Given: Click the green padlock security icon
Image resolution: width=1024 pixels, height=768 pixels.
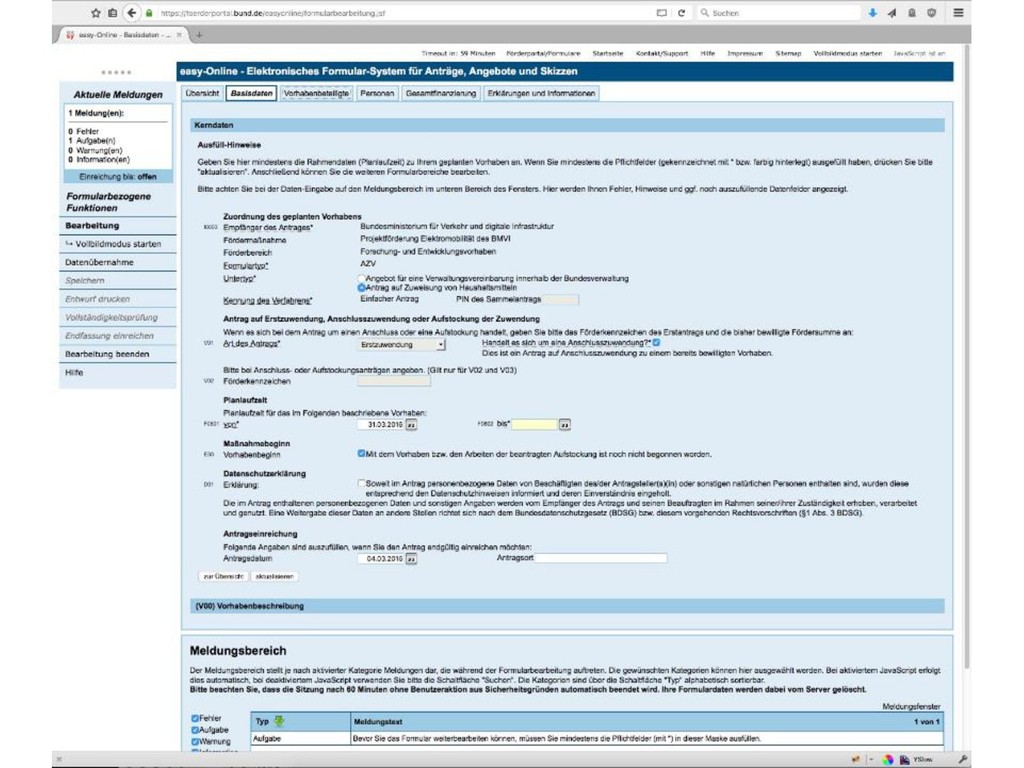Looking at the screenshot, I should [x=149, y=13].
